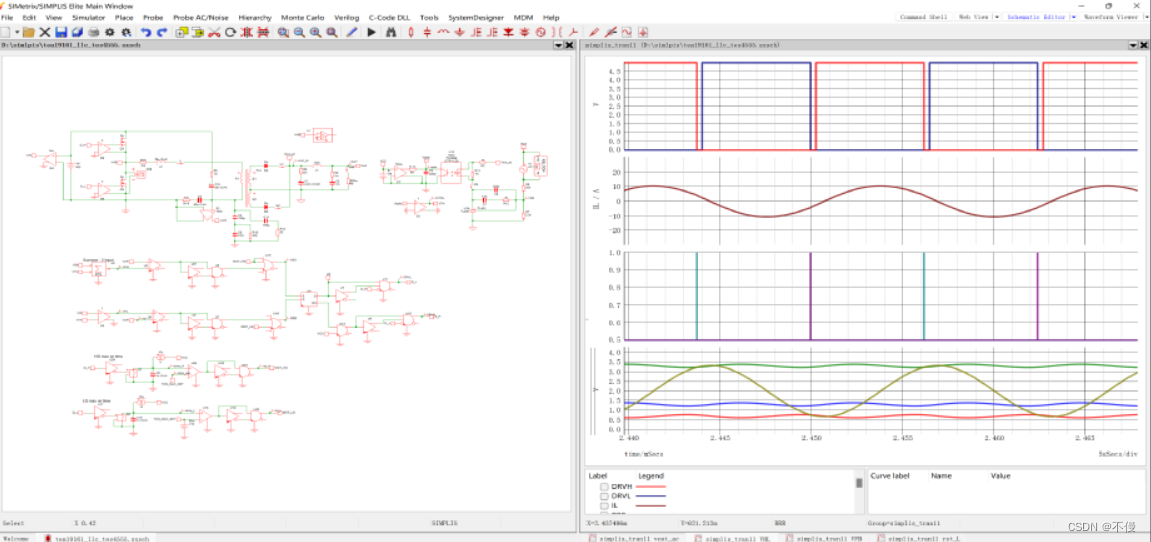The width and height of the screenshot is (1151, 542).
Task: Open the Hierarchy menu
Action: 255,17
